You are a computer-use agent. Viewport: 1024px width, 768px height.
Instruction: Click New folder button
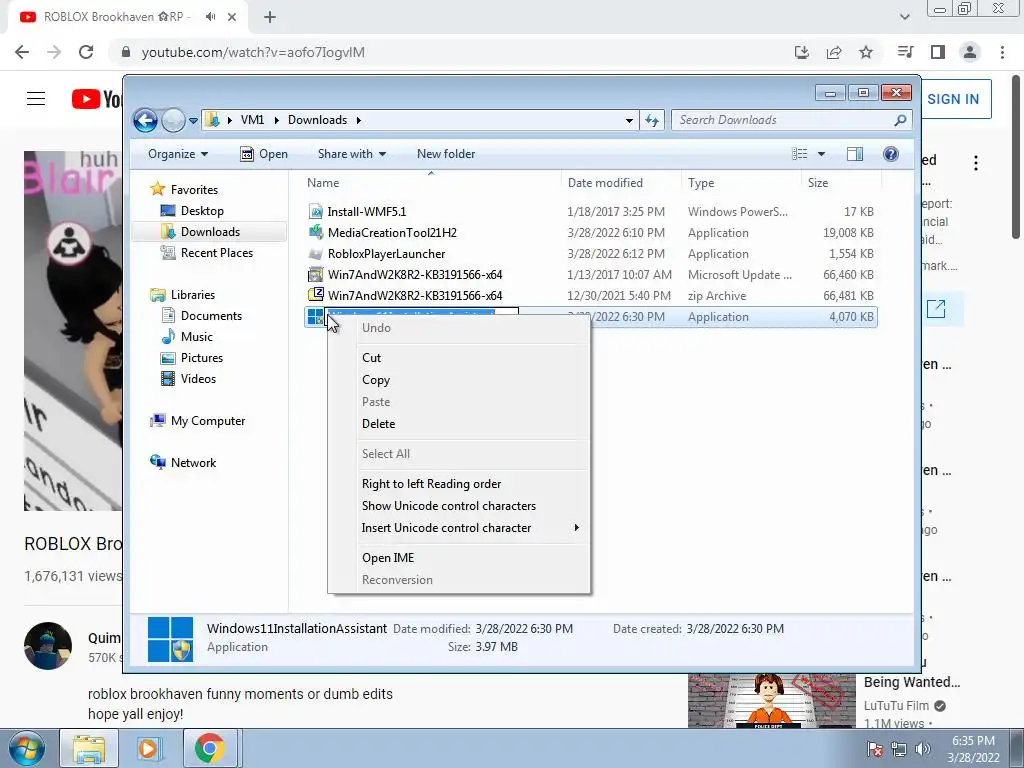pyautogui.click(x=446, y=154)
